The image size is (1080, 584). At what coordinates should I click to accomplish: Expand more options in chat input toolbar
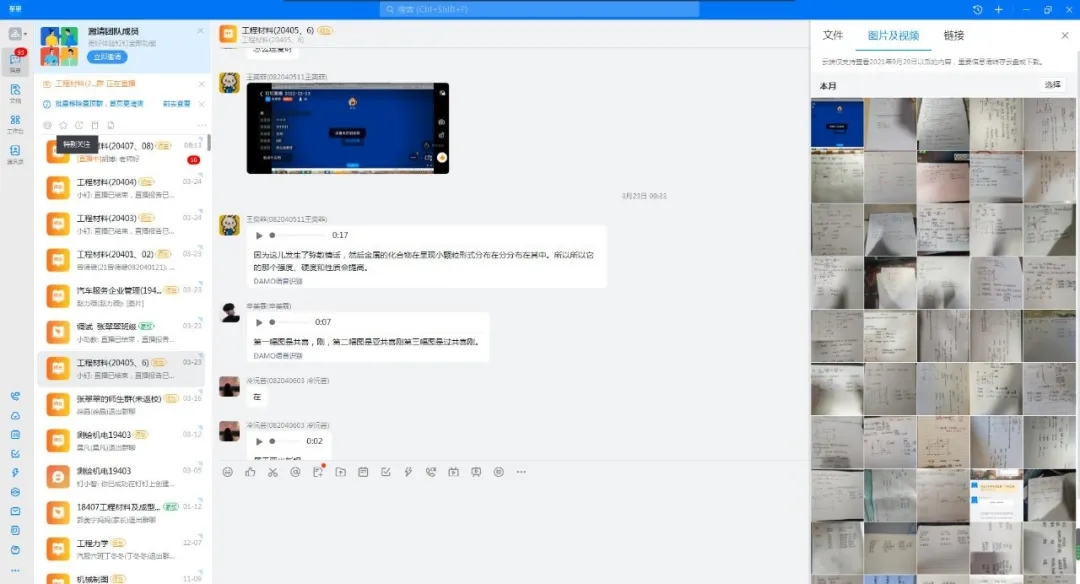[521, 472]
